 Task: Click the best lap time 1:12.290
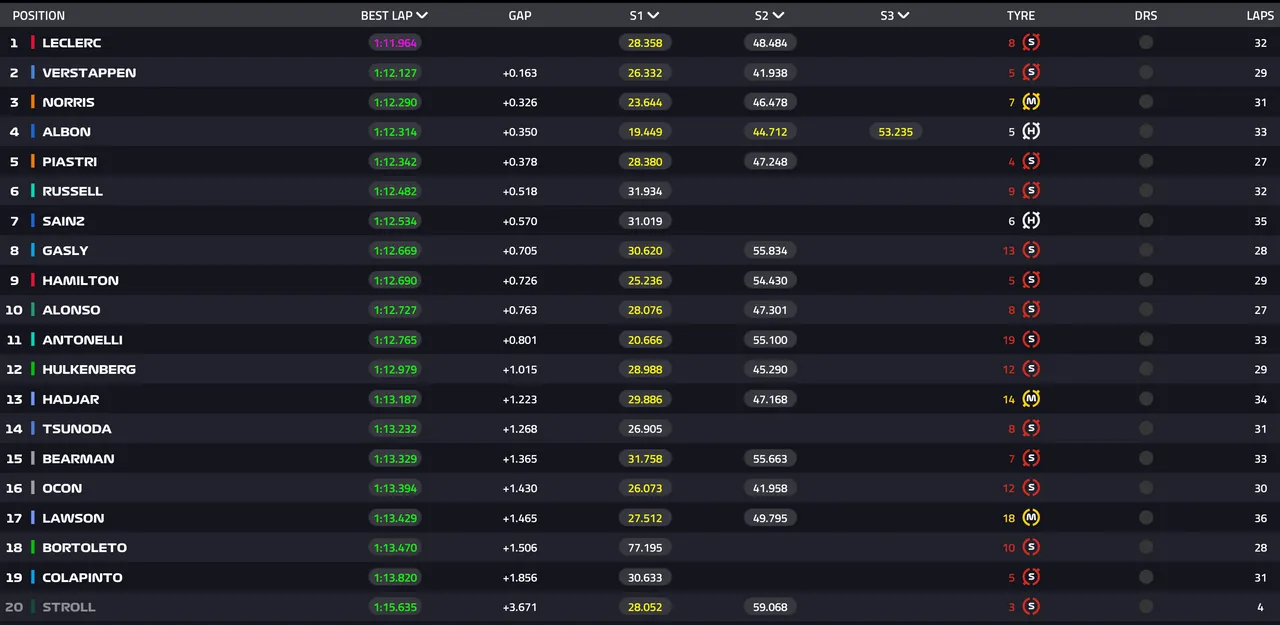[395, 102]
